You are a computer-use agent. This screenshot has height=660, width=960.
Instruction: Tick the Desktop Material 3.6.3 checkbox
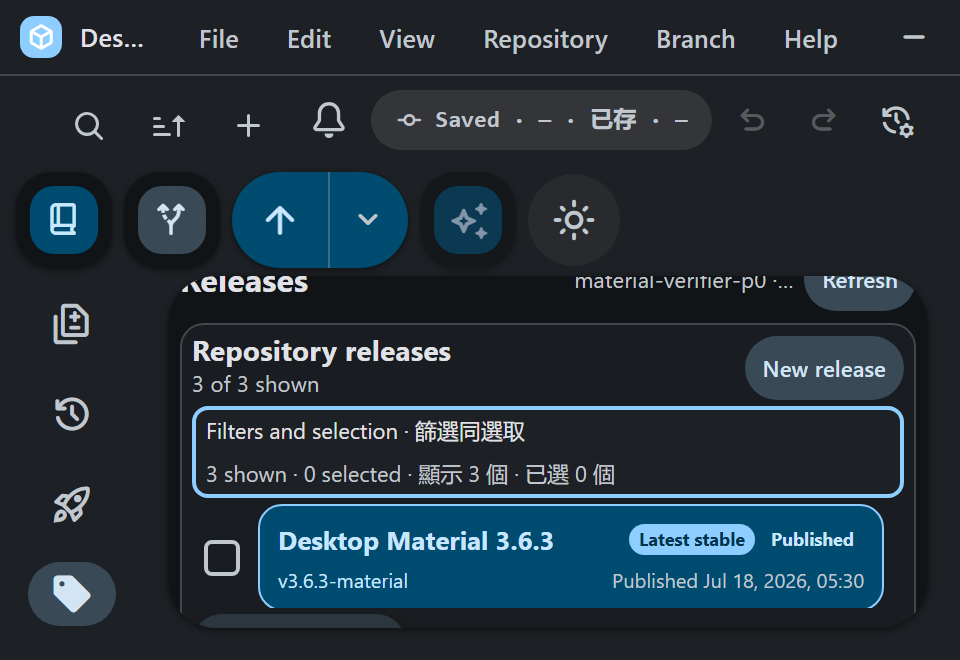coord(222,558)
